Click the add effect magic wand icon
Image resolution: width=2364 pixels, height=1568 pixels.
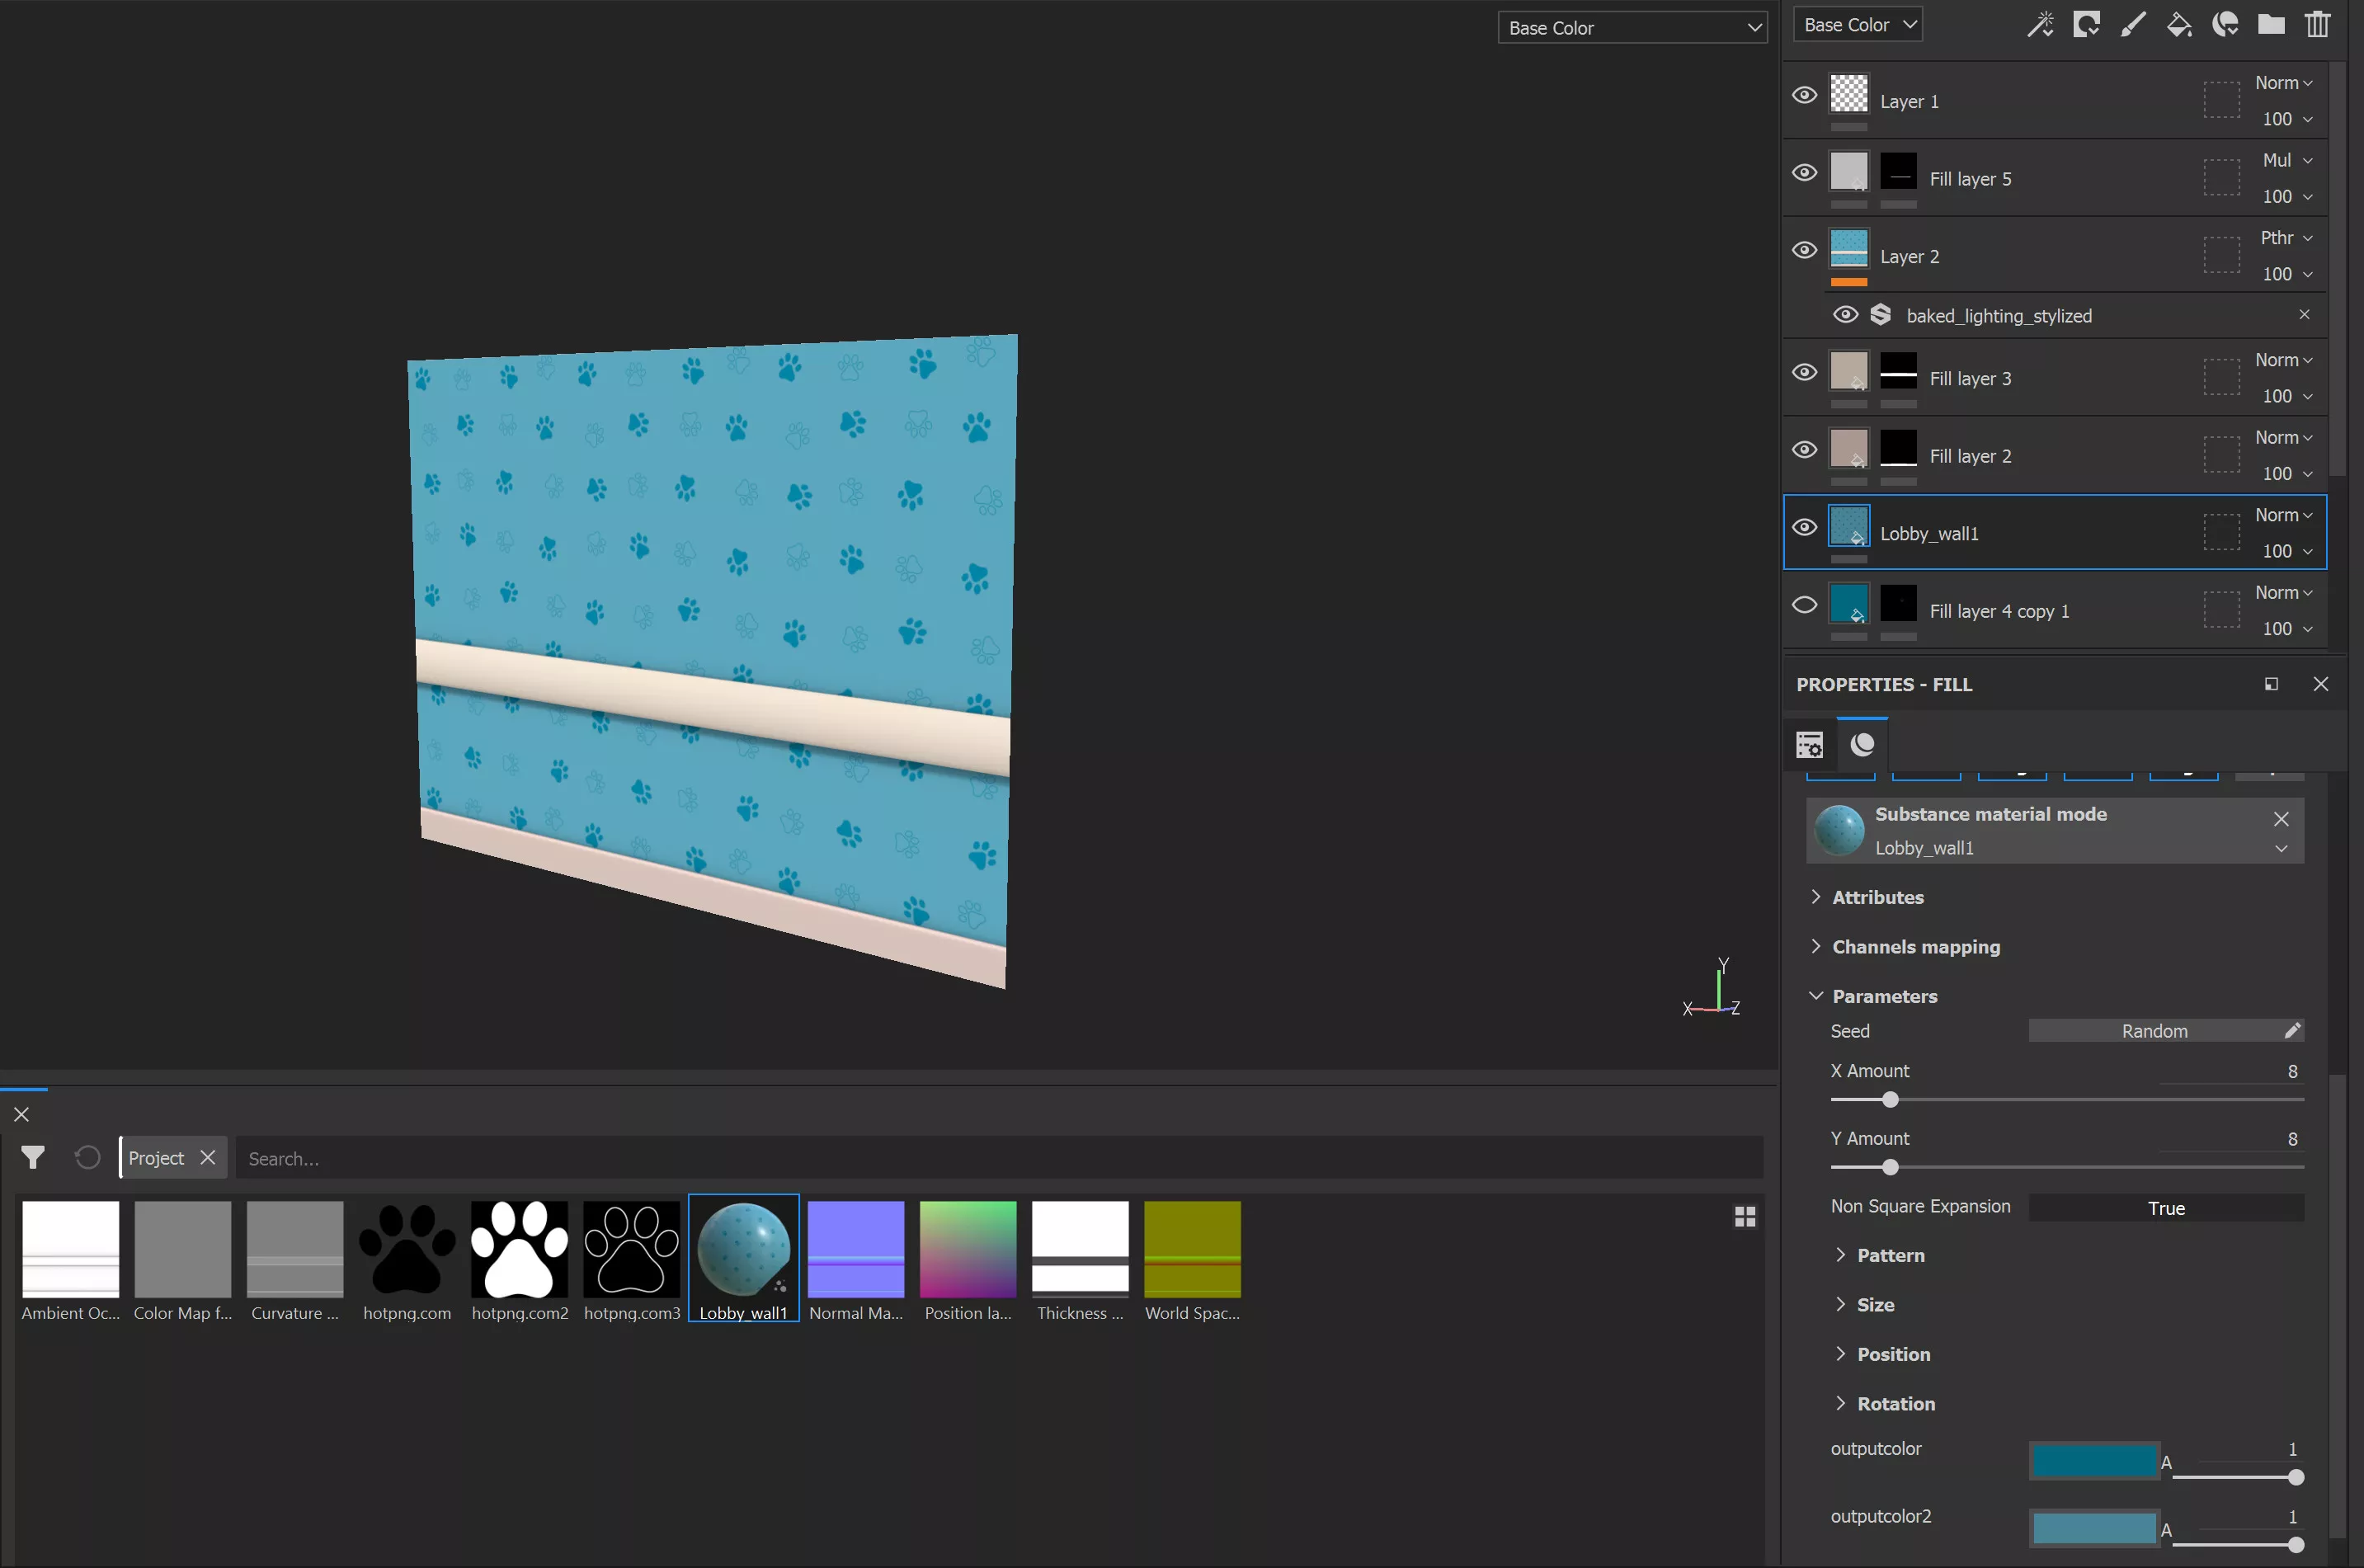(x=2040, y=24)
